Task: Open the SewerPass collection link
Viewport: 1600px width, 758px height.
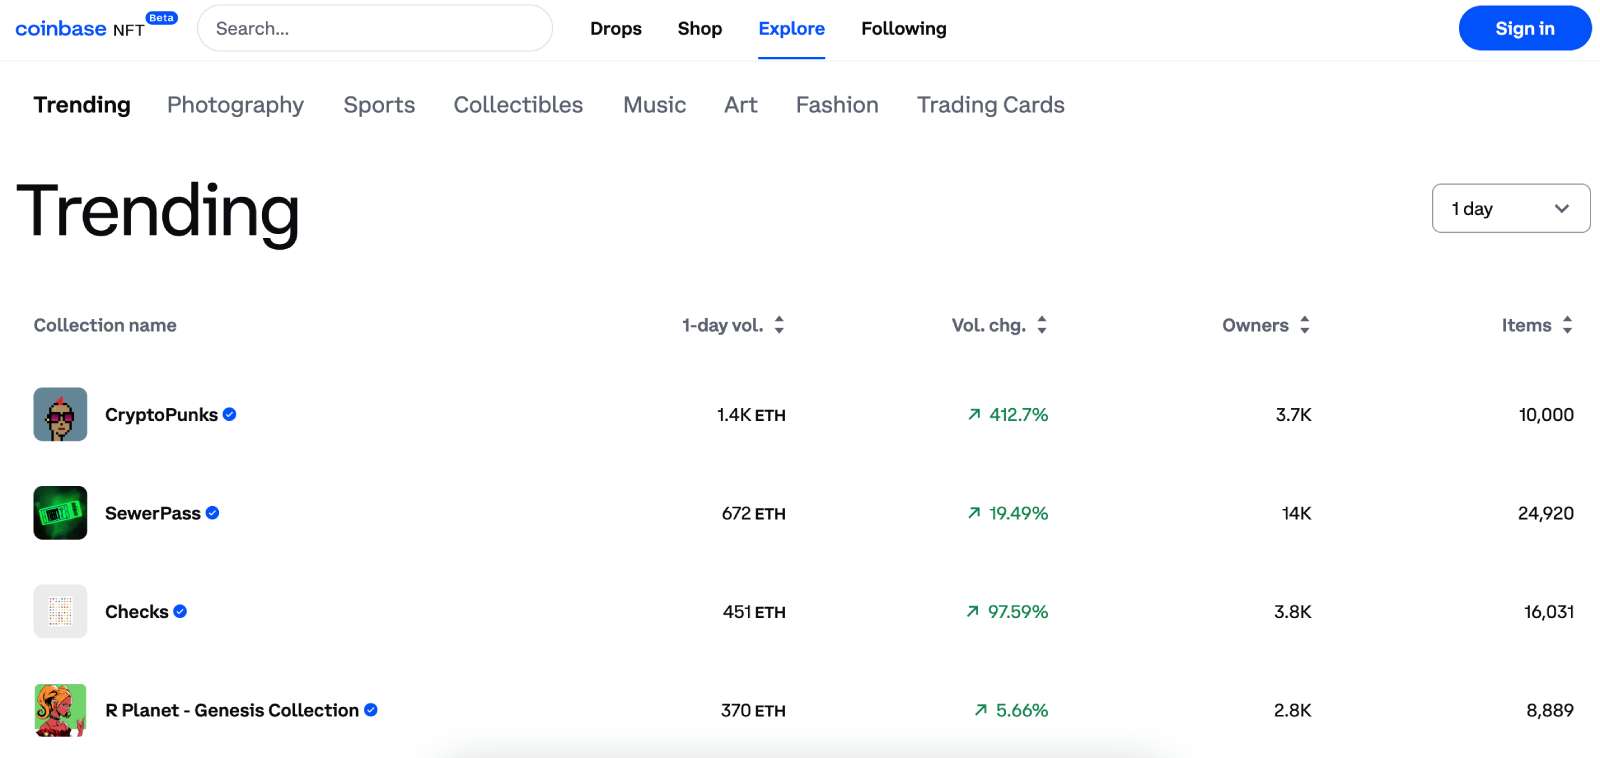Action: coord(153,513)
